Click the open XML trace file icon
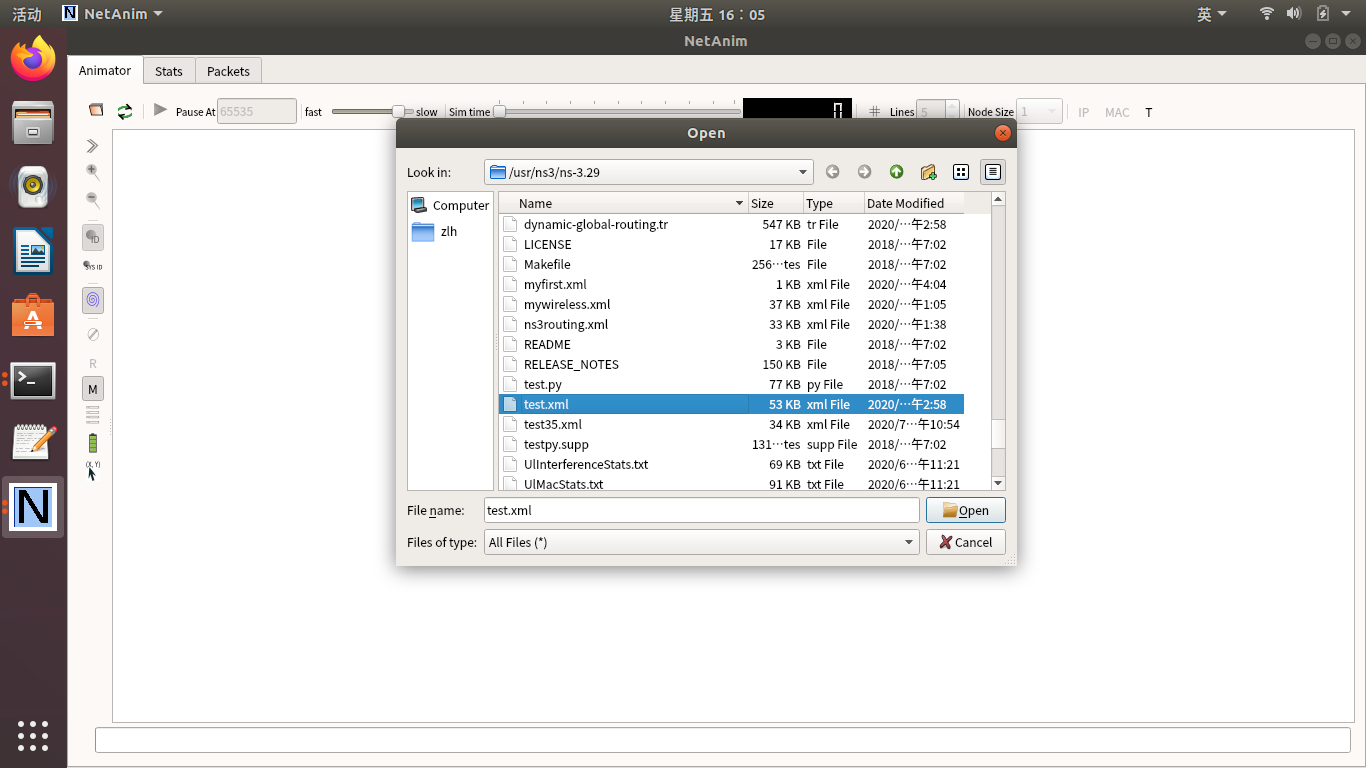Screen dimensions: 1366x768 pyautogui.click(x=96, y=110)
